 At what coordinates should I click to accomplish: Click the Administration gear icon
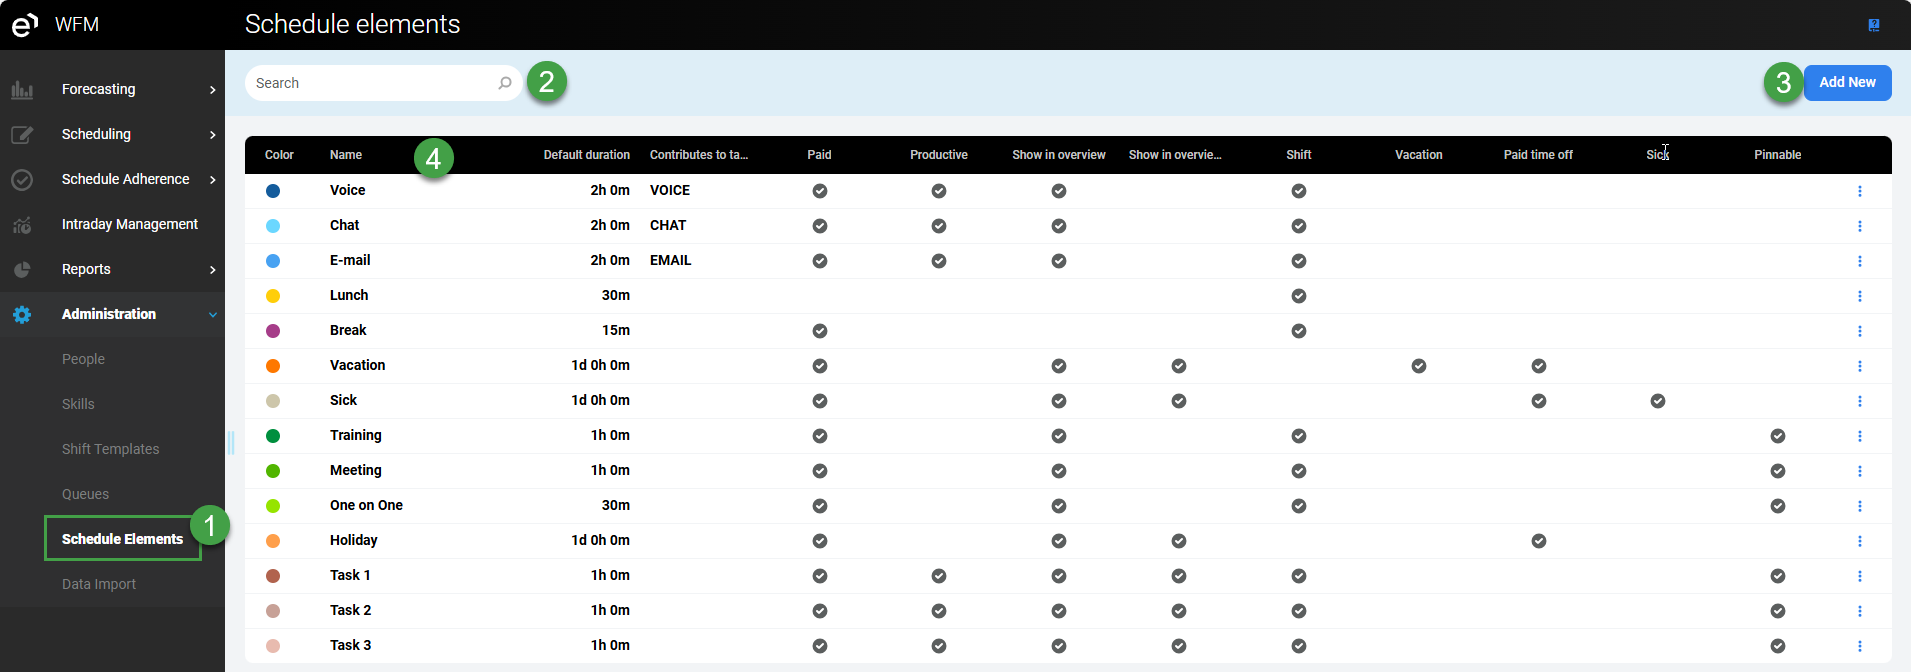tap(22, 315)
